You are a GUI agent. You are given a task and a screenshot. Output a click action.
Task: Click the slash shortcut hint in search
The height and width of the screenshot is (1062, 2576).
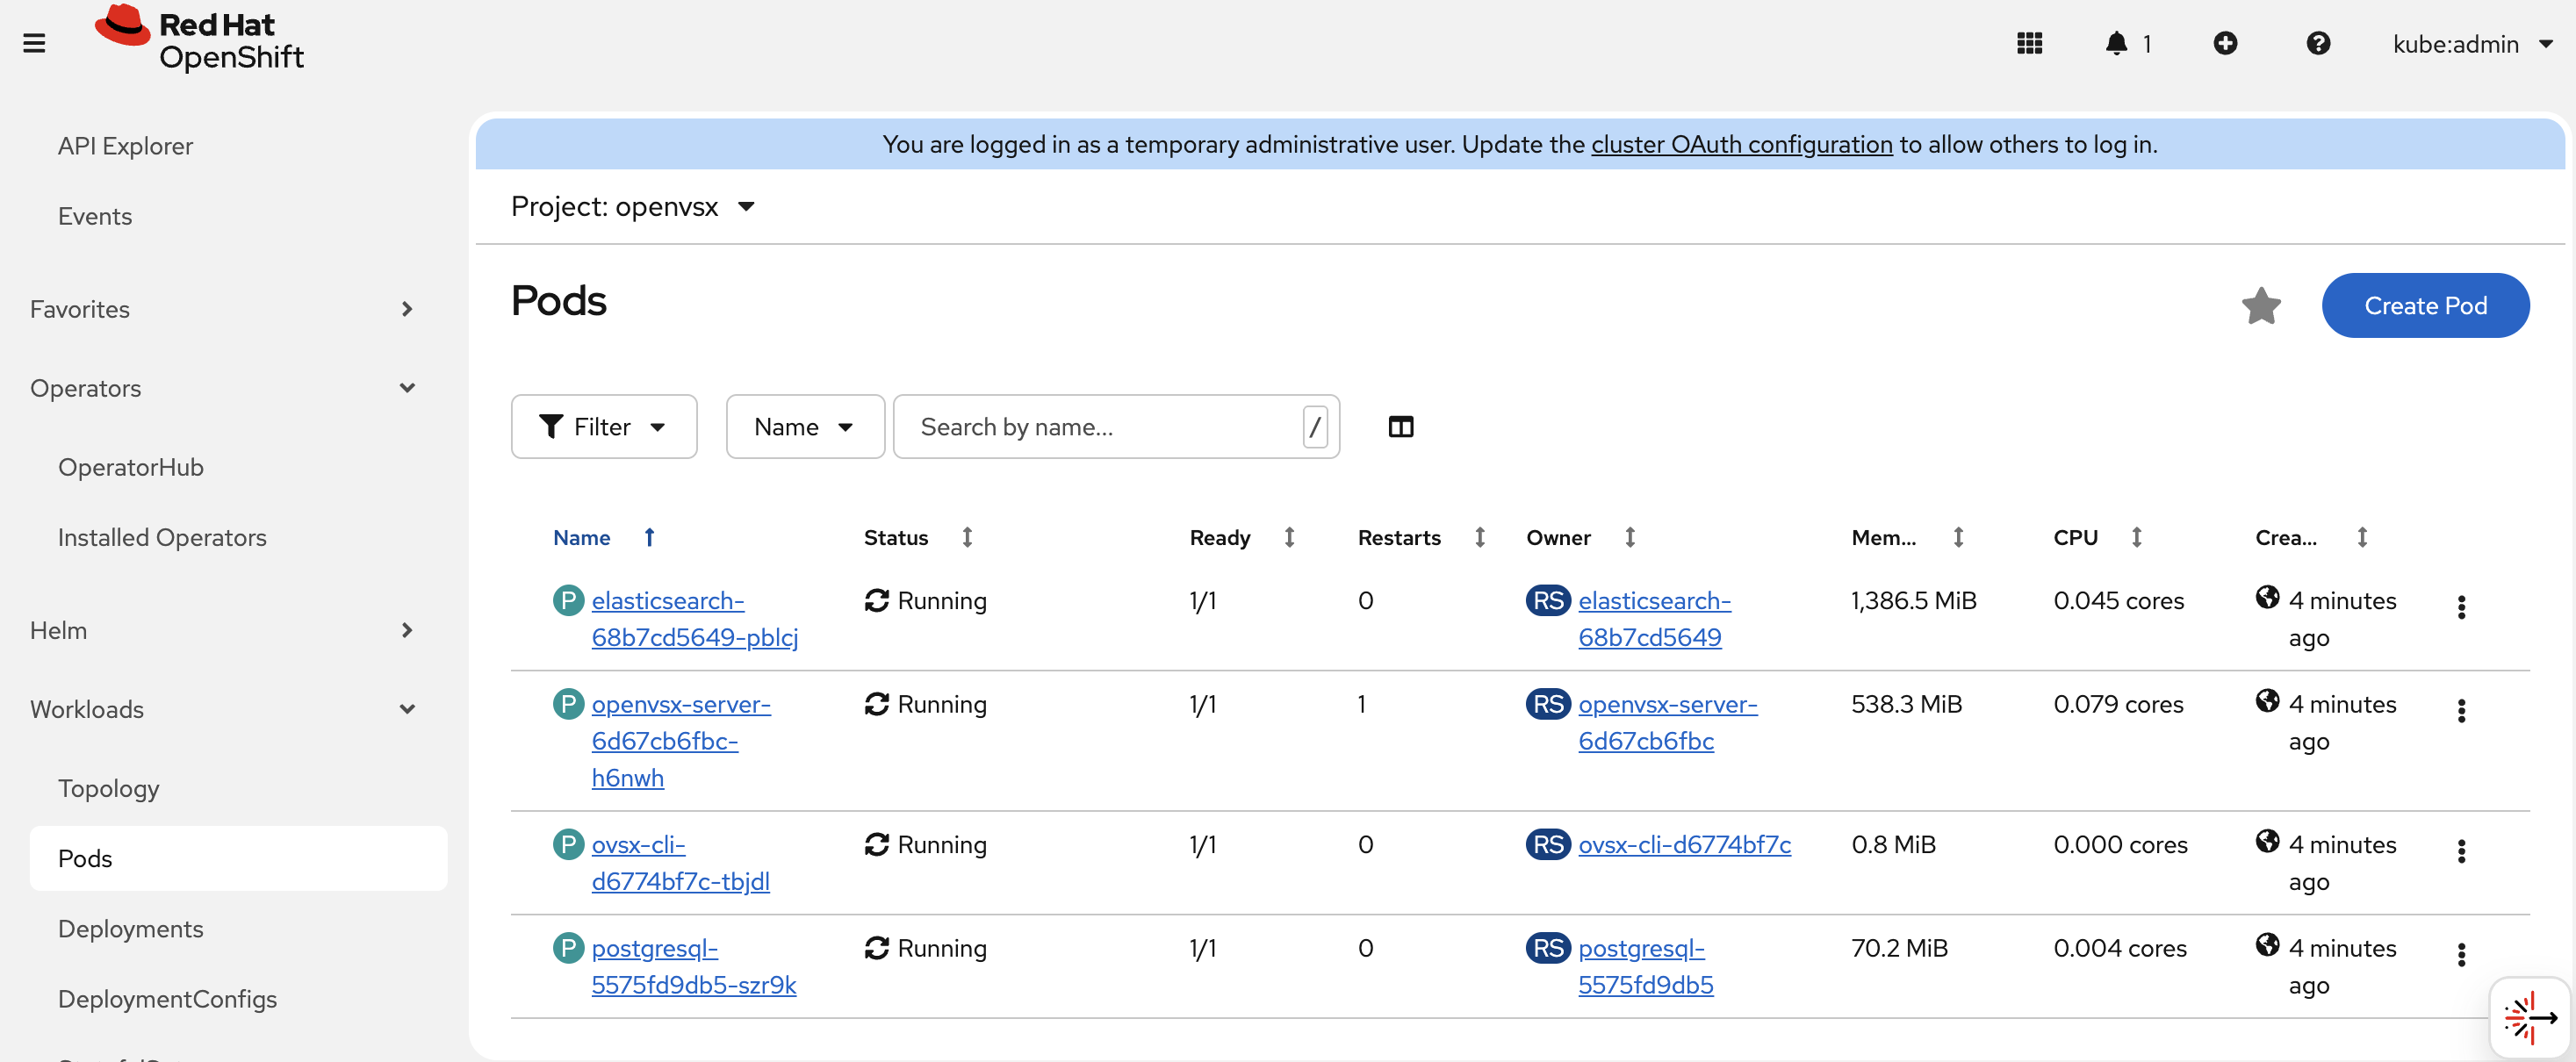pyautogui.click(x=1315, y=427)
